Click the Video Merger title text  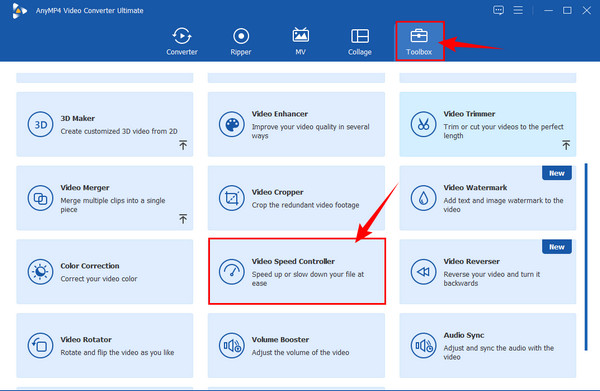[85, 188]
